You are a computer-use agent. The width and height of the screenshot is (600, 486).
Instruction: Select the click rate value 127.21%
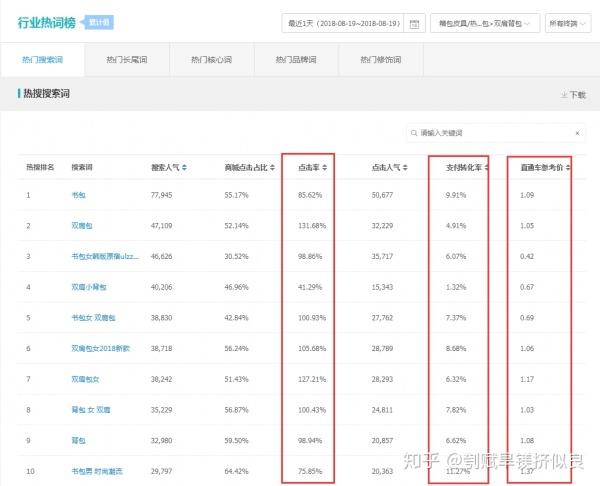coord(312,379)
